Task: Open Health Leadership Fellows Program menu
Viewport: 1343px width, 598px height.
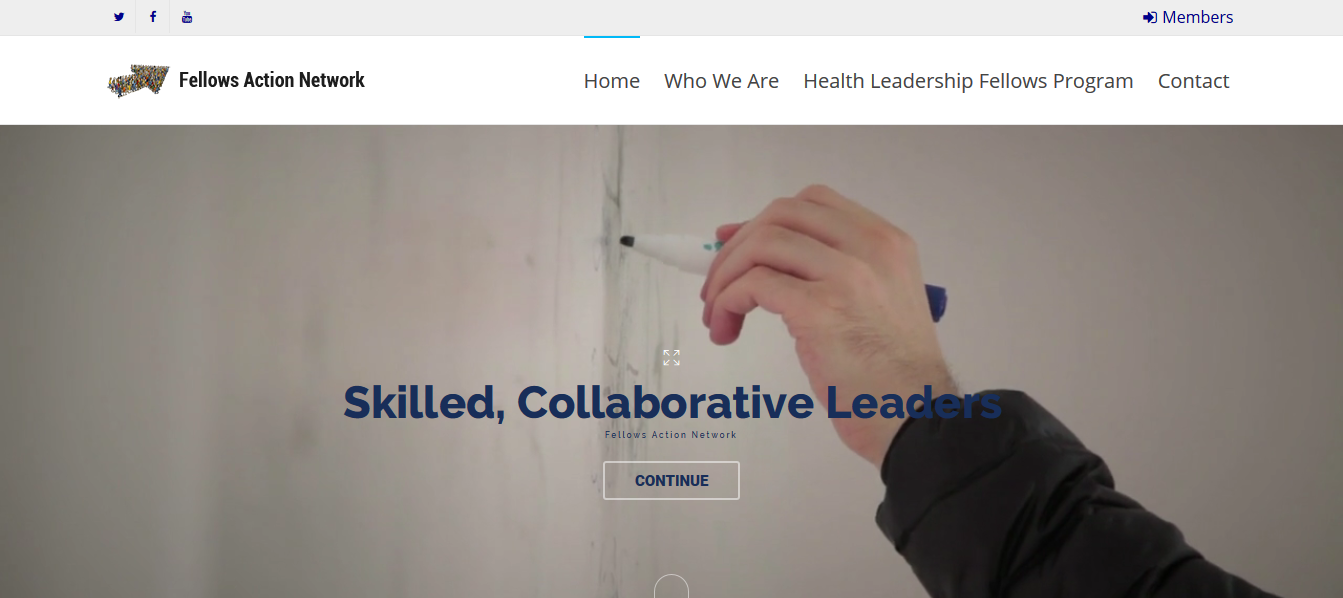Action: 968,81
